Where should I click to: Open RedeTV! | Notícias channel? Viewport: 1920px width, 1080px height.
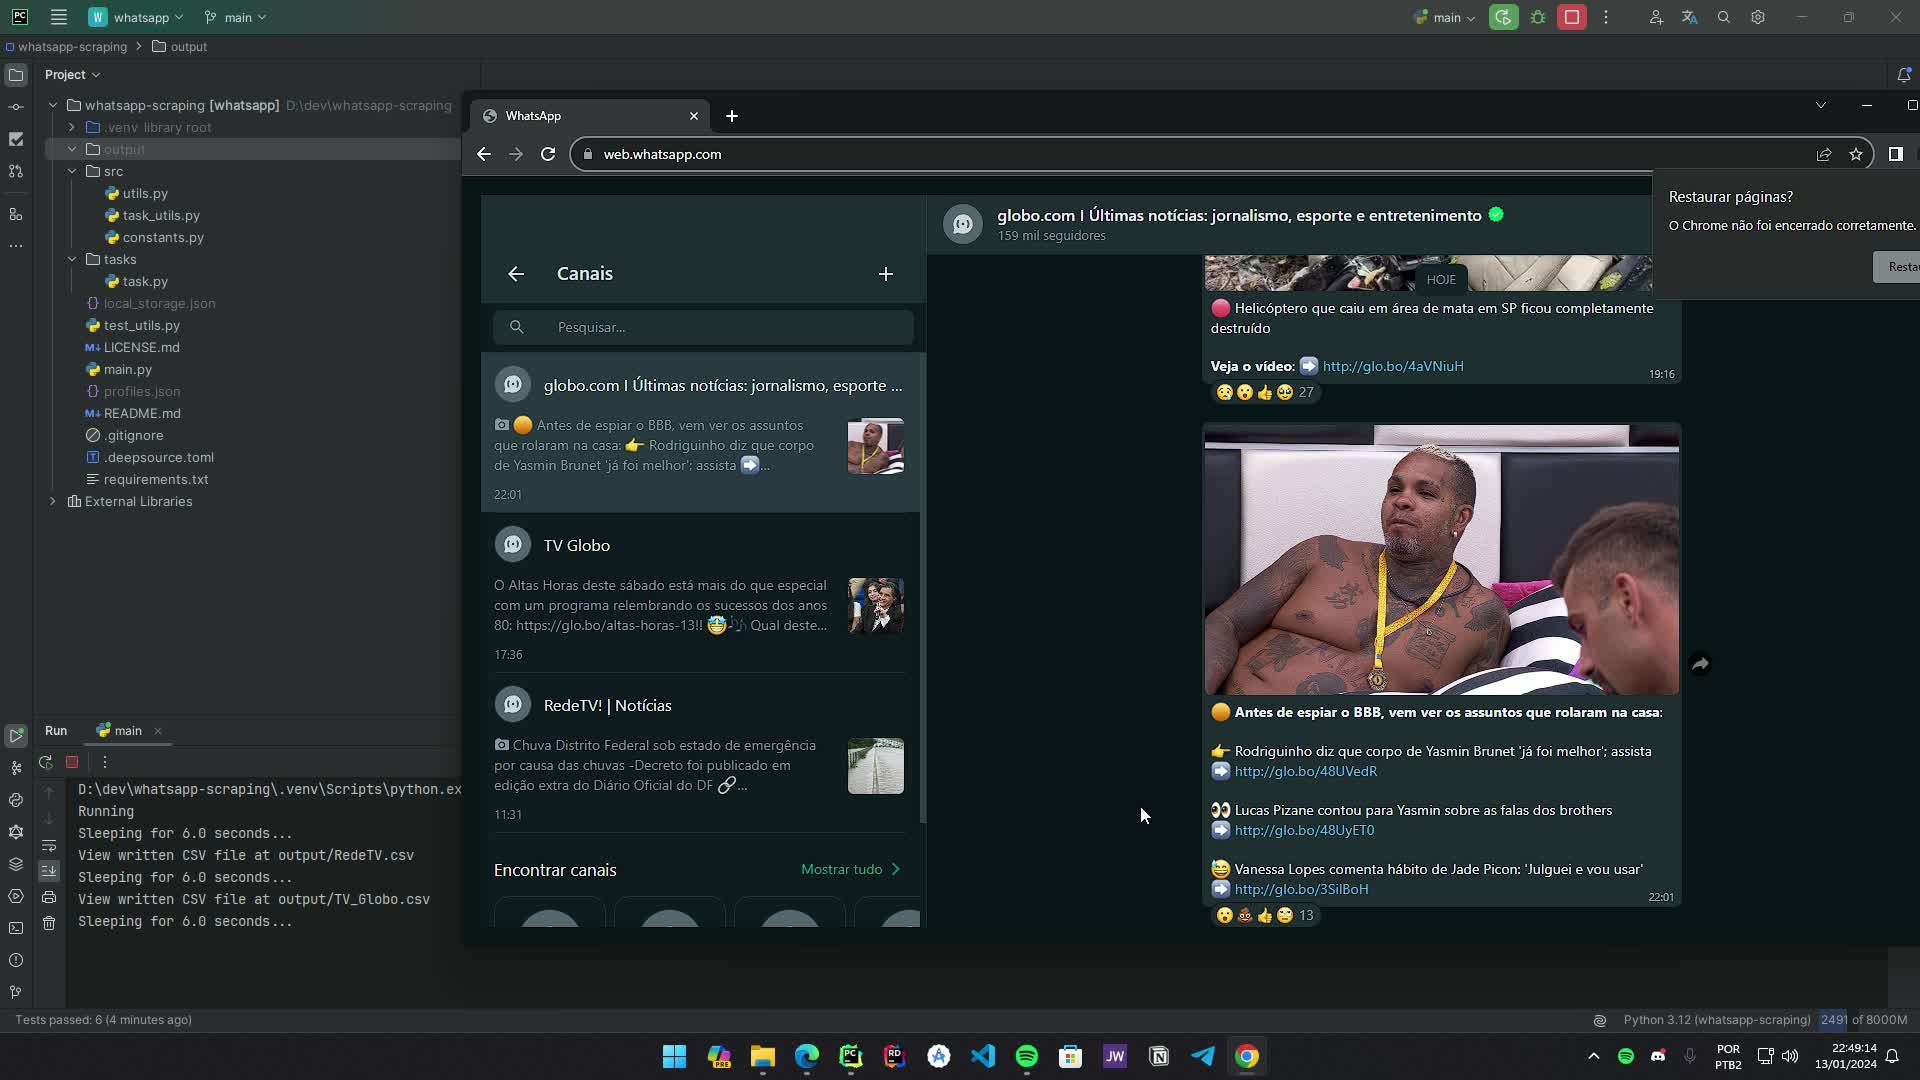point(700,752)
